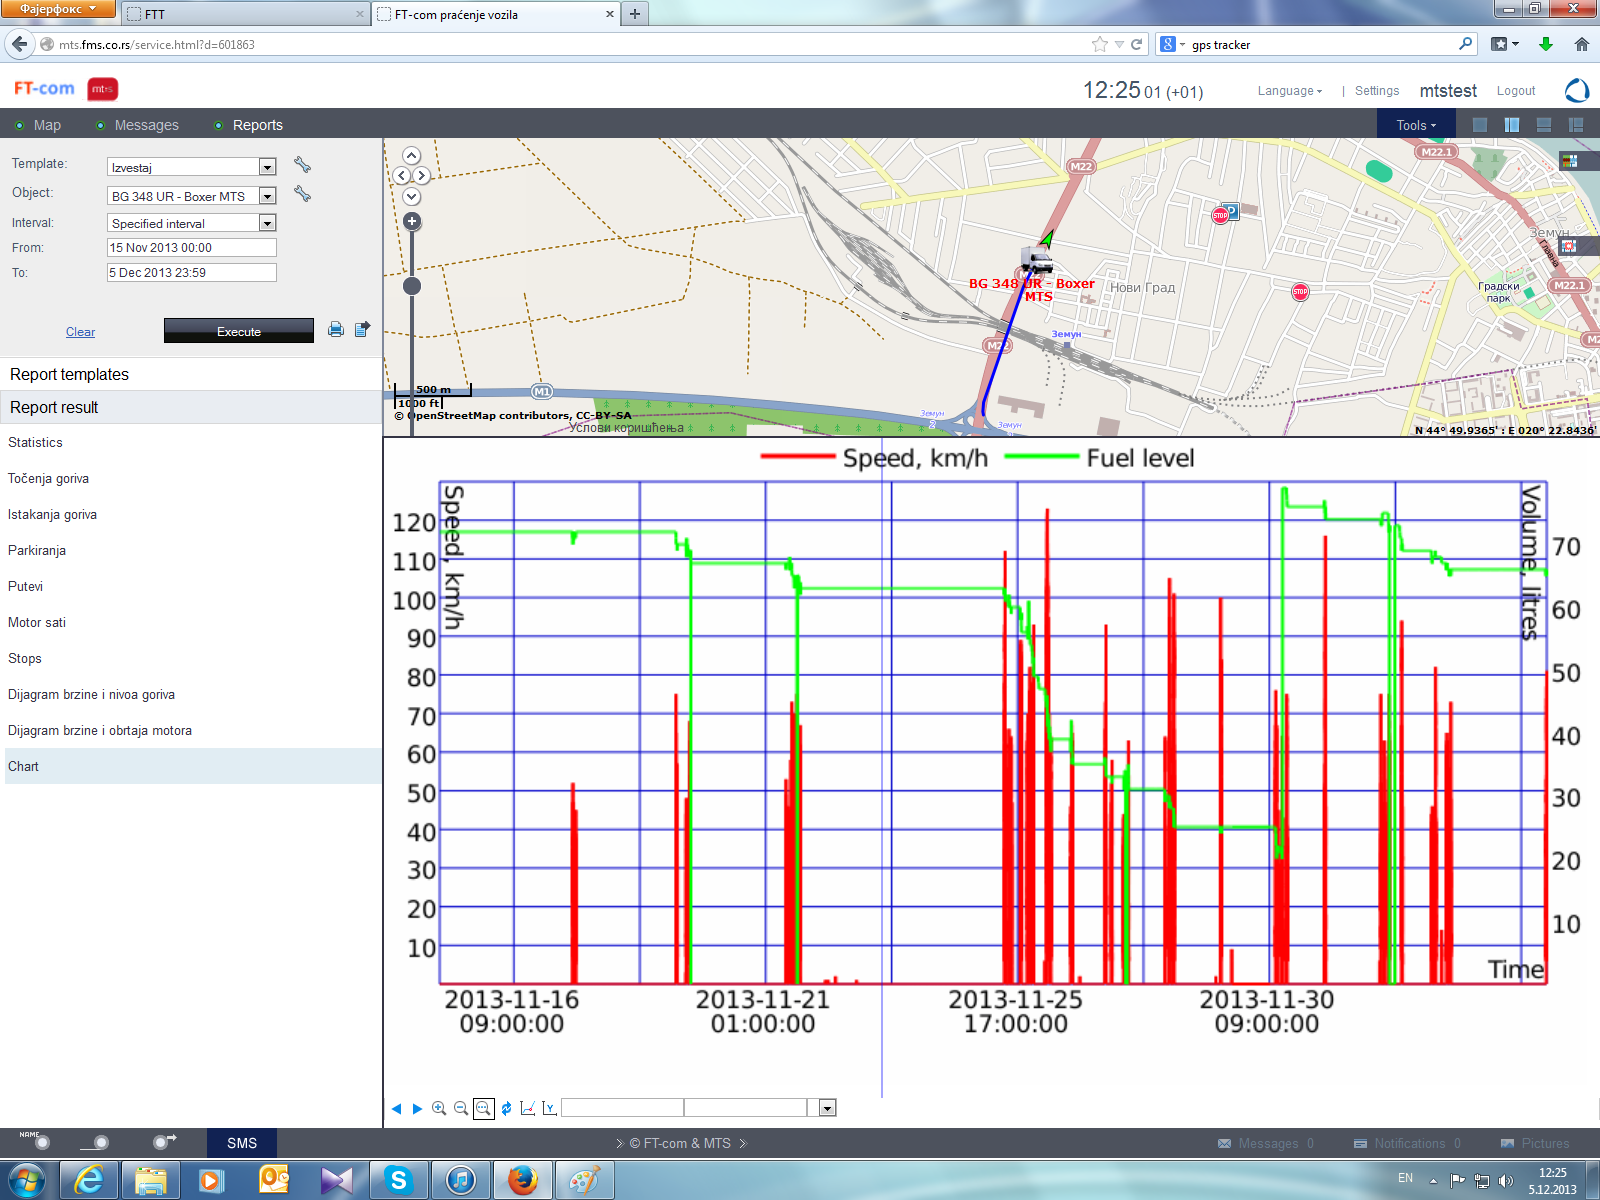Toggle the track line switch in bottom bar

coord(99,1142)
